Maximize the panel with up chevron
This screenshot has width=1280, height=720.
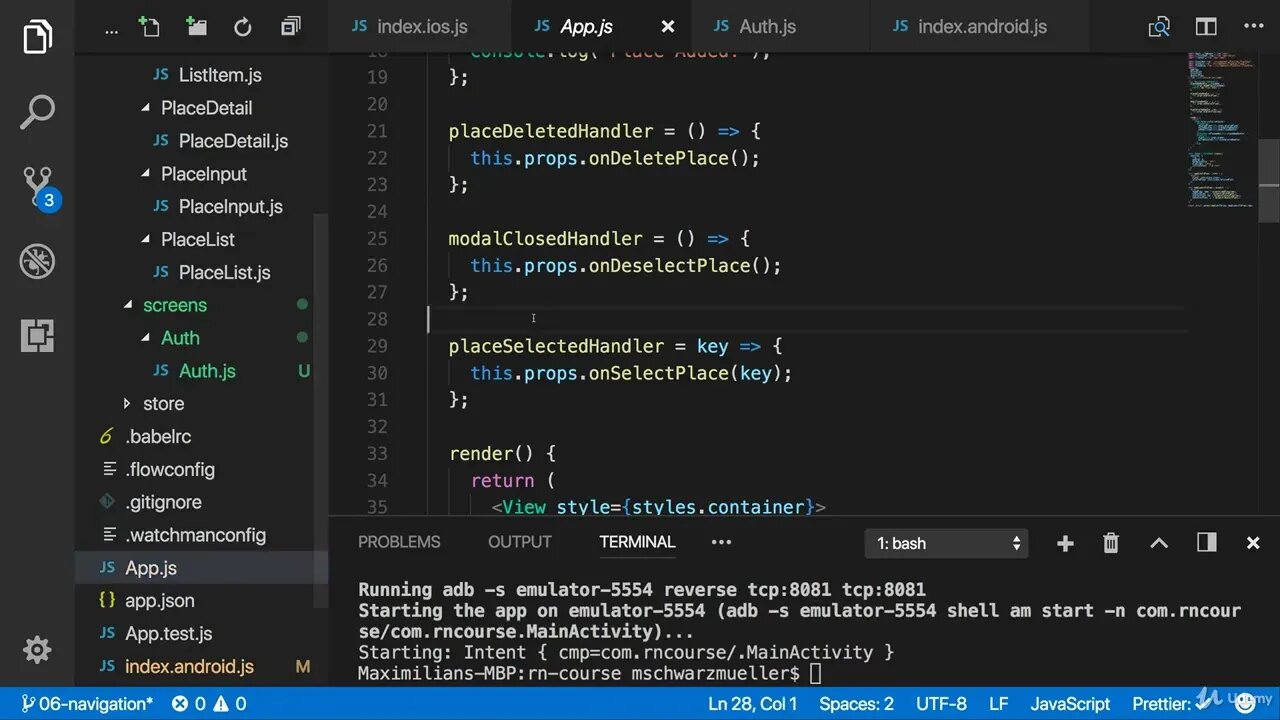click(x=1159, y=543)
